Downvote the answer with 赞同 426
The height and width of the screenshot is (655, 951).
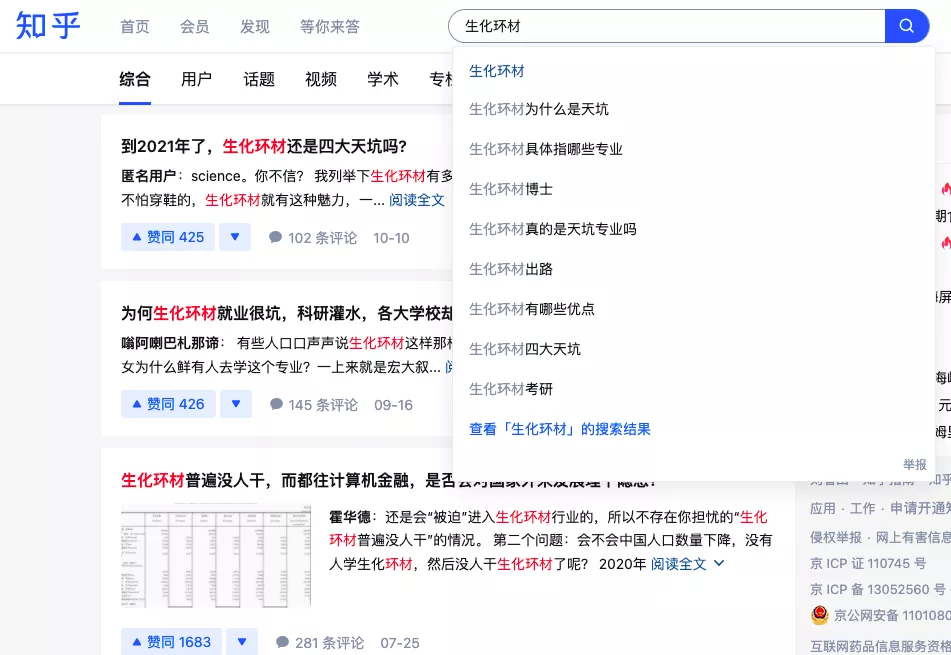pyautogui.click(x=236, y=403)
